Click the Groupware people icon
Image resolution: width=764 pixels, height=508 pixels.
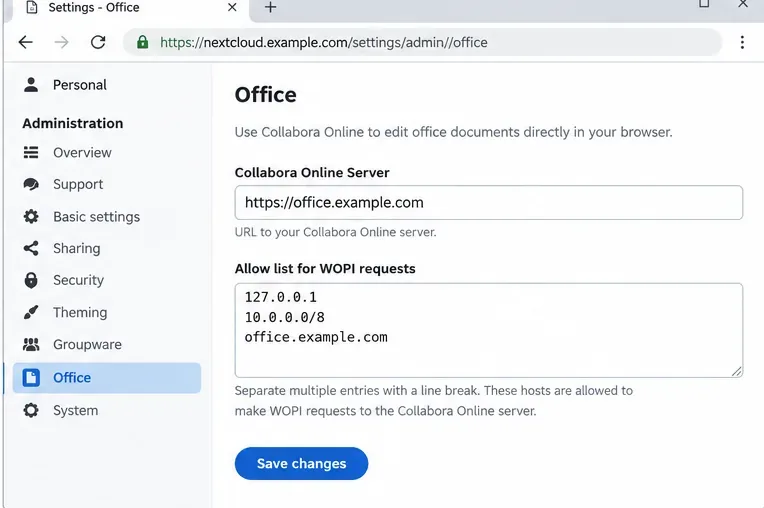tap(31, 344)
